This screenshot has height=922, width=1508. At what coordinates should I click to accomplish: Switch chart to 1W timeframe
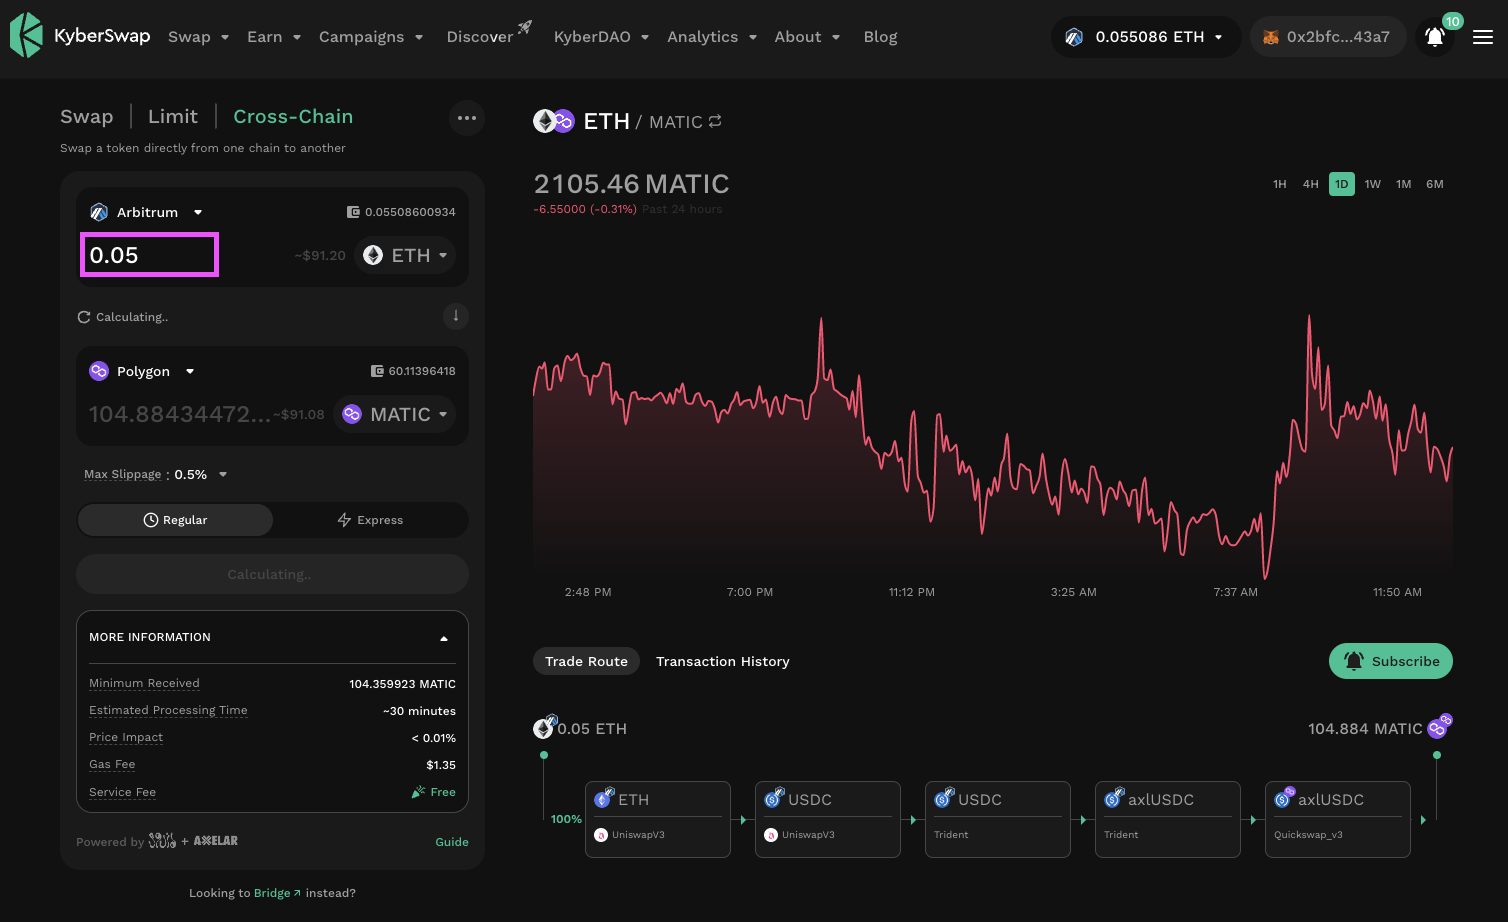pyautogui.click(x=1372, y=184)
